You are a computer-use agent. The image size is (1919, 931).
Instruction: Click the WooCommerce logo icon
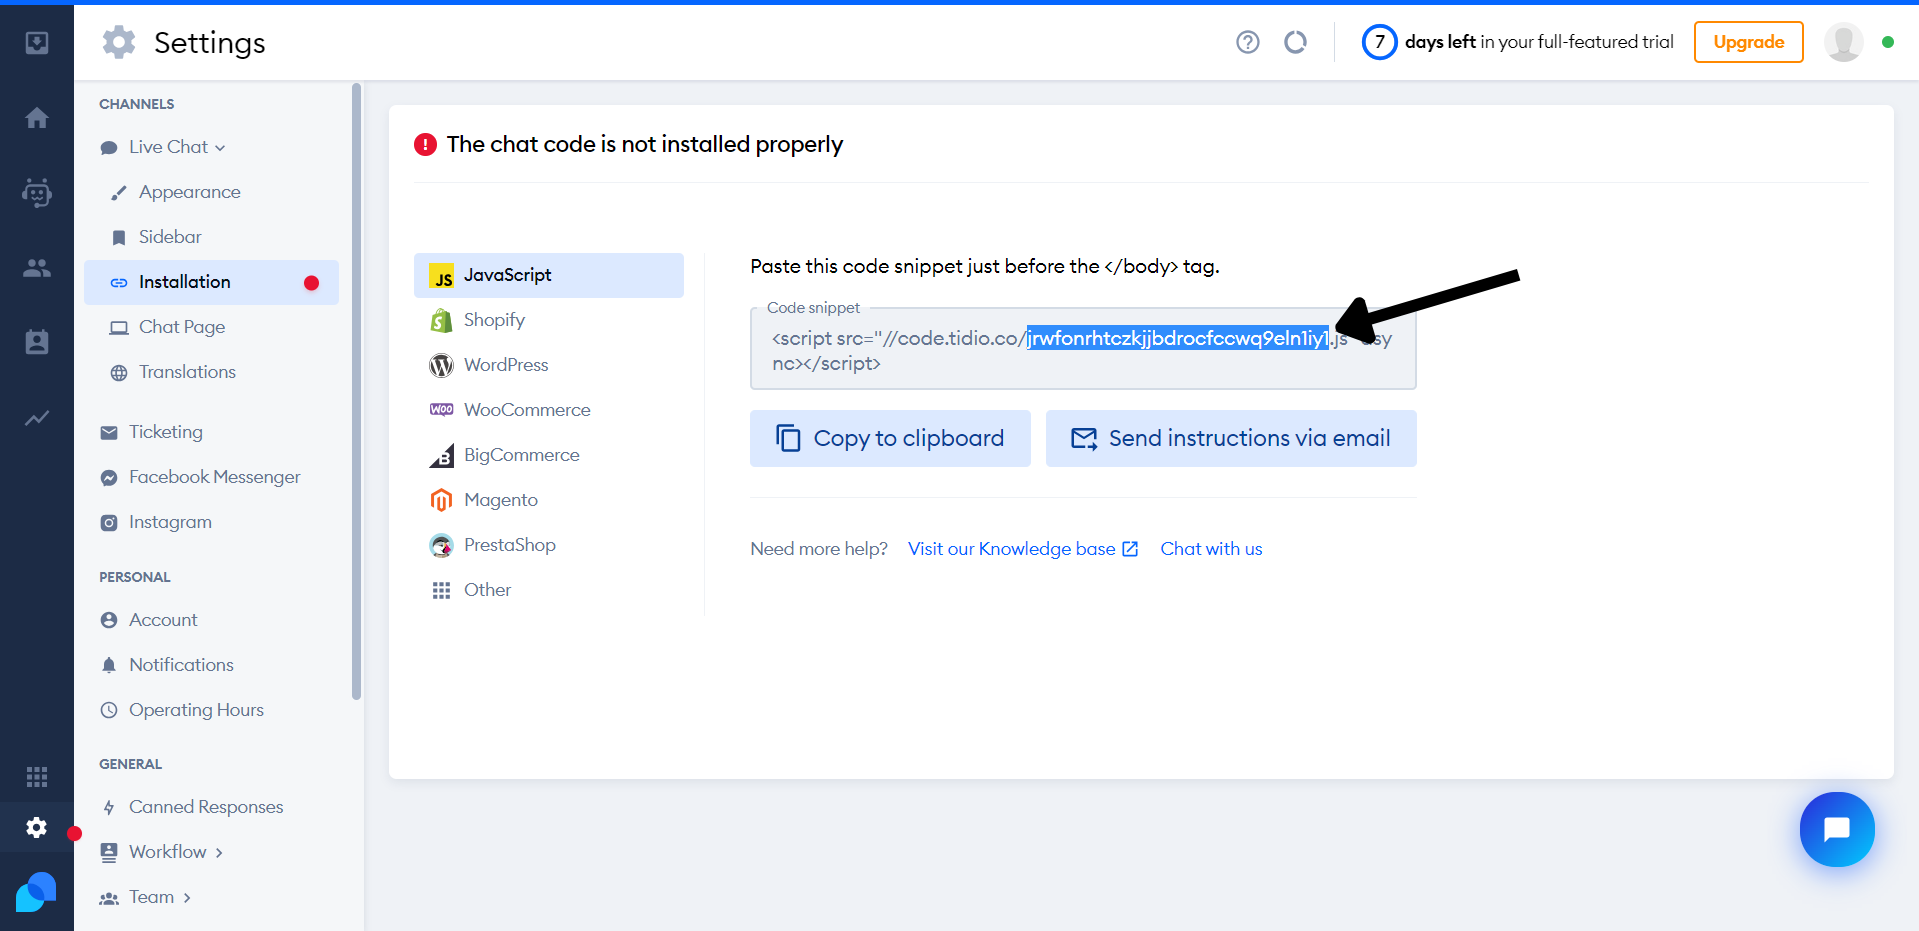pyautogui.click(x=441, y=409)
